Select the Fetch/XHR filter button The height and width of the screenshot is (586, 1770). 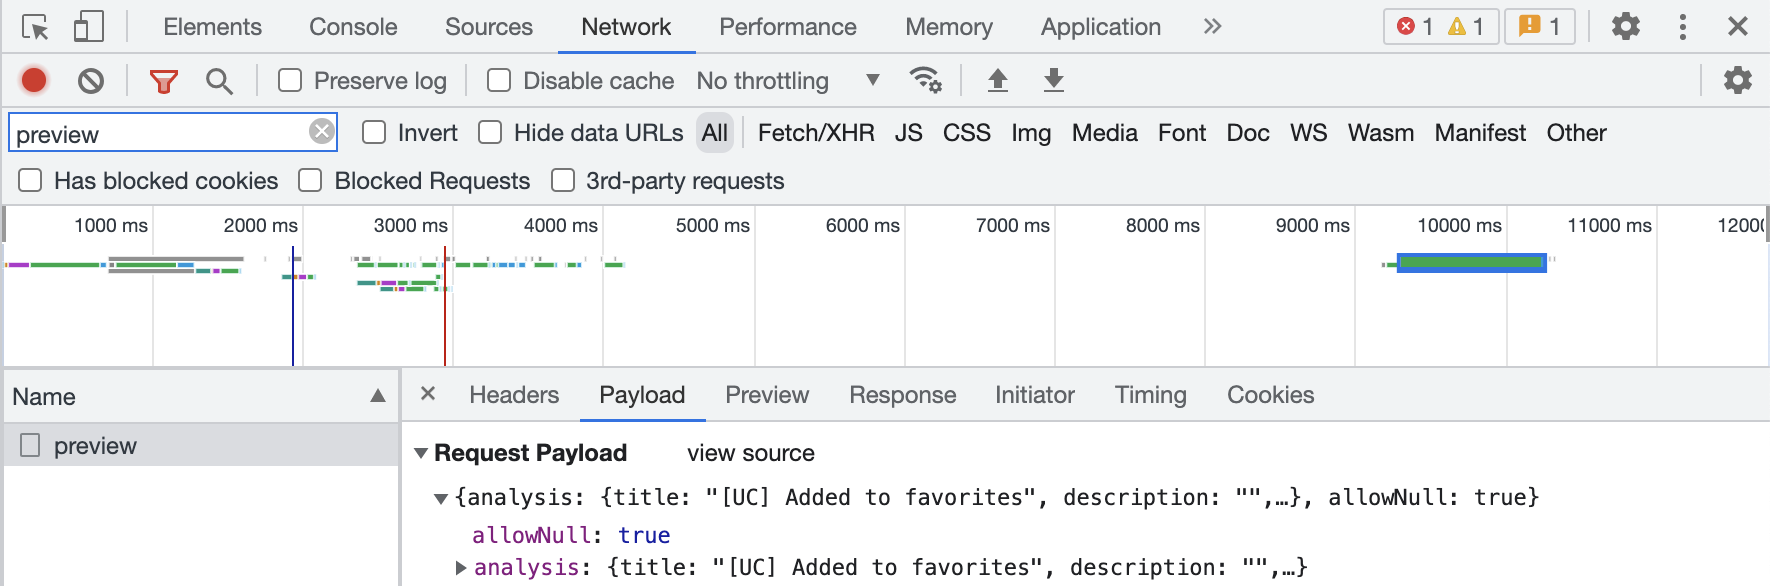click(815, 133)
